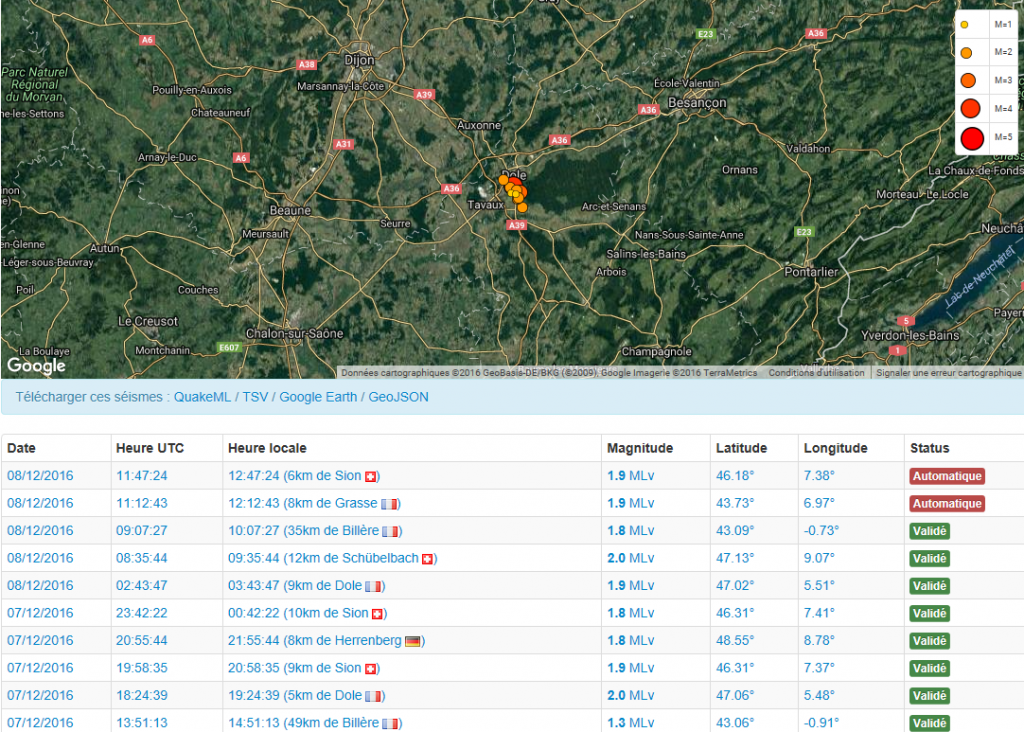Screen dimensions: 1024x732
Task: Click the Dijon city label on map
Action: [359, 60]
